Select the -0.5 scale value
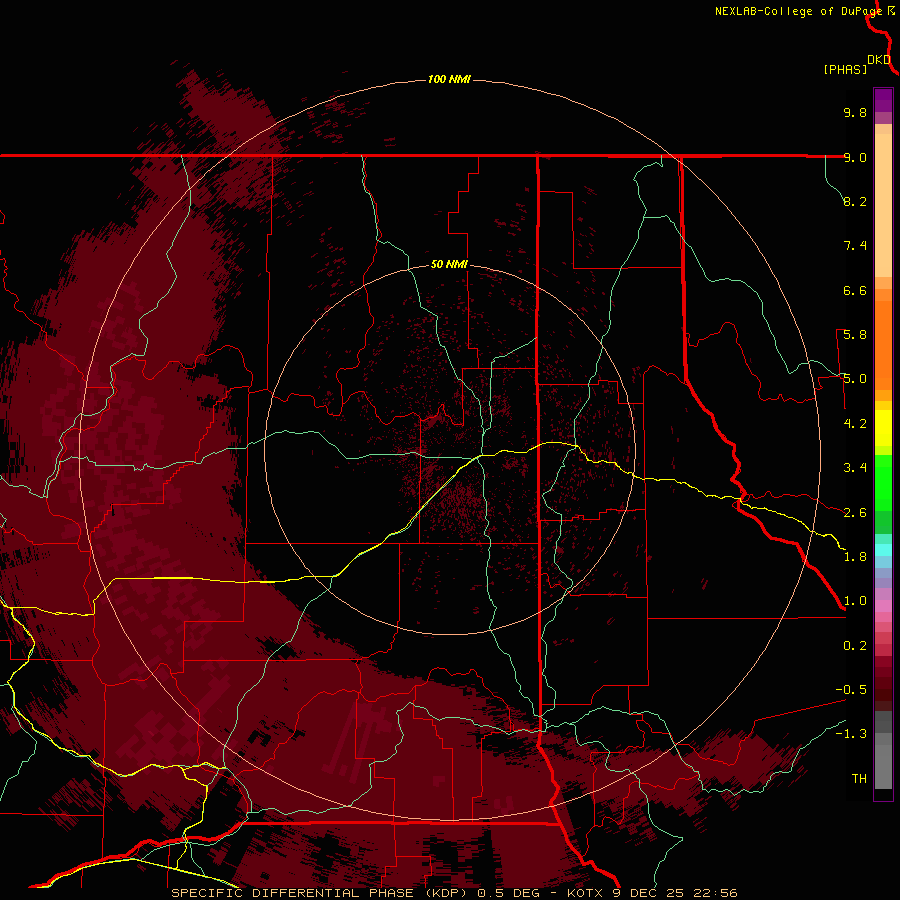900x900 pixels. (851, 690)
